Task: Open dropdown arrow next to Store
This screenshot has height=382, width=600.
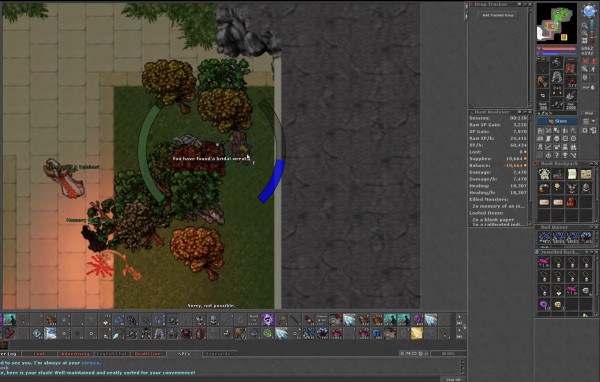Action: tap(593, 121)
